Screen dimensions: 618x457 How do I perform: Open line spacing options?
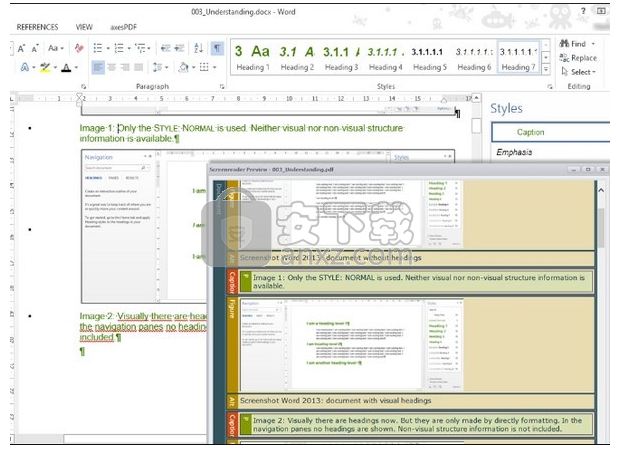point(160,67)
